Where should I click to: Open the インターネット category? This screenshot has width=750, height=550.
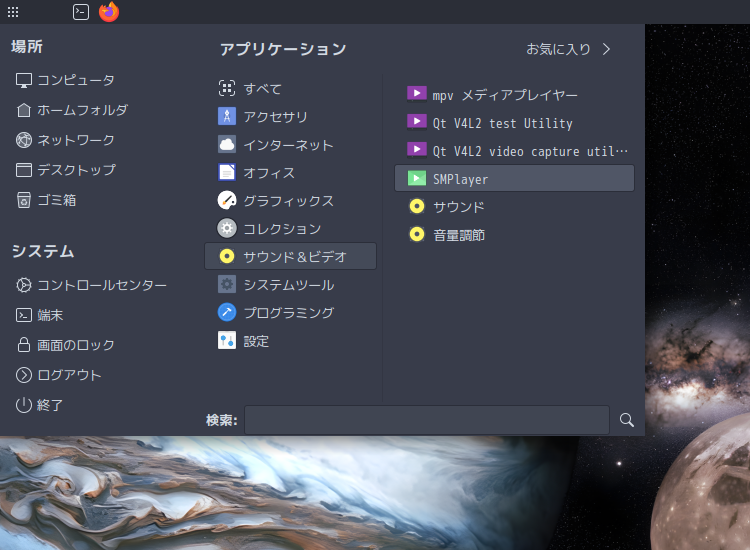[290, 144]
